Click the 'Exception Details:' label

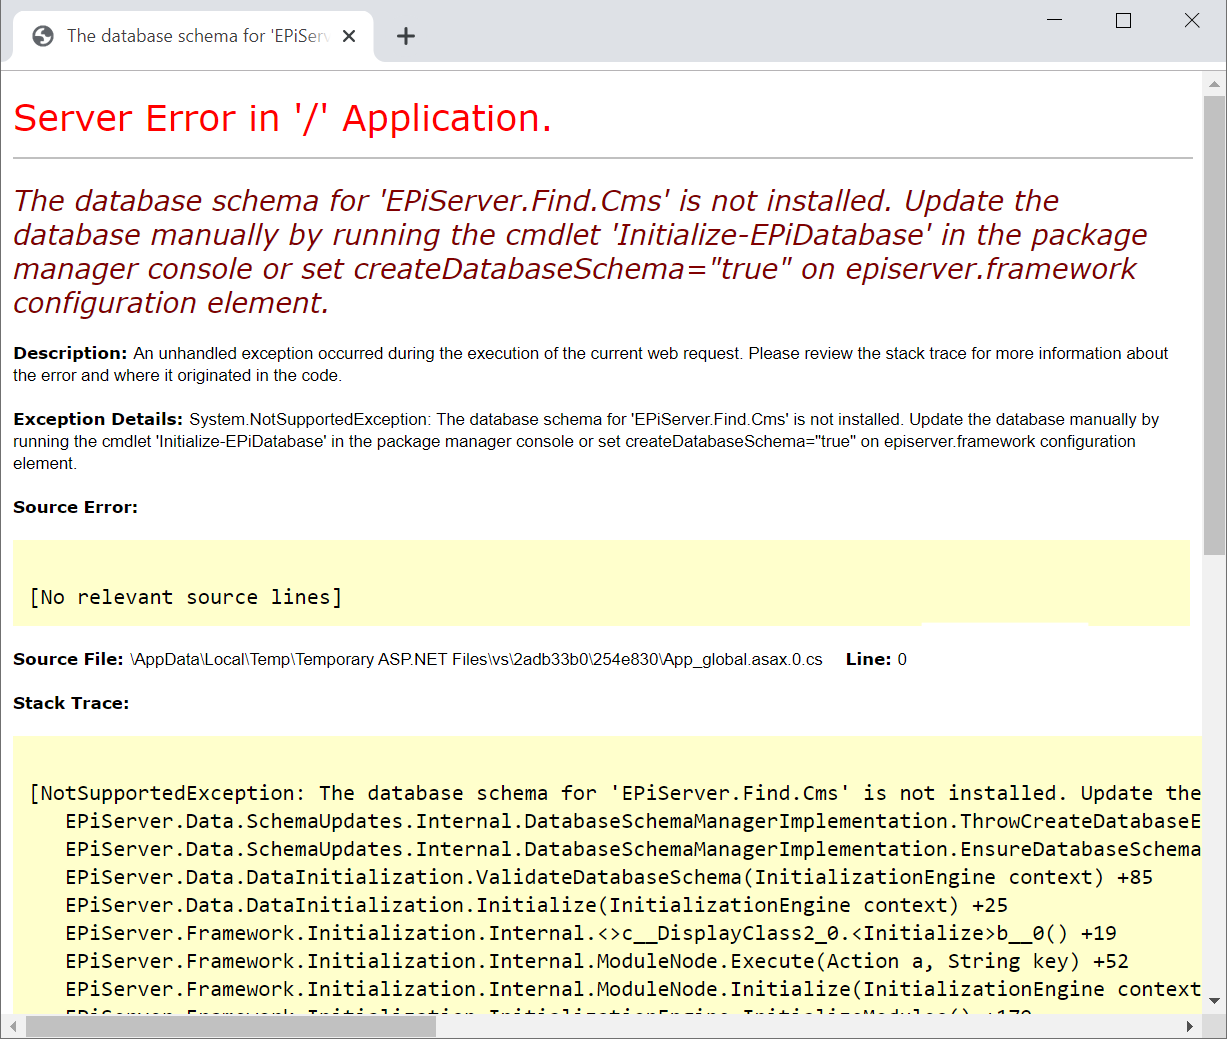pyautogui.click(x=98, y=419)
